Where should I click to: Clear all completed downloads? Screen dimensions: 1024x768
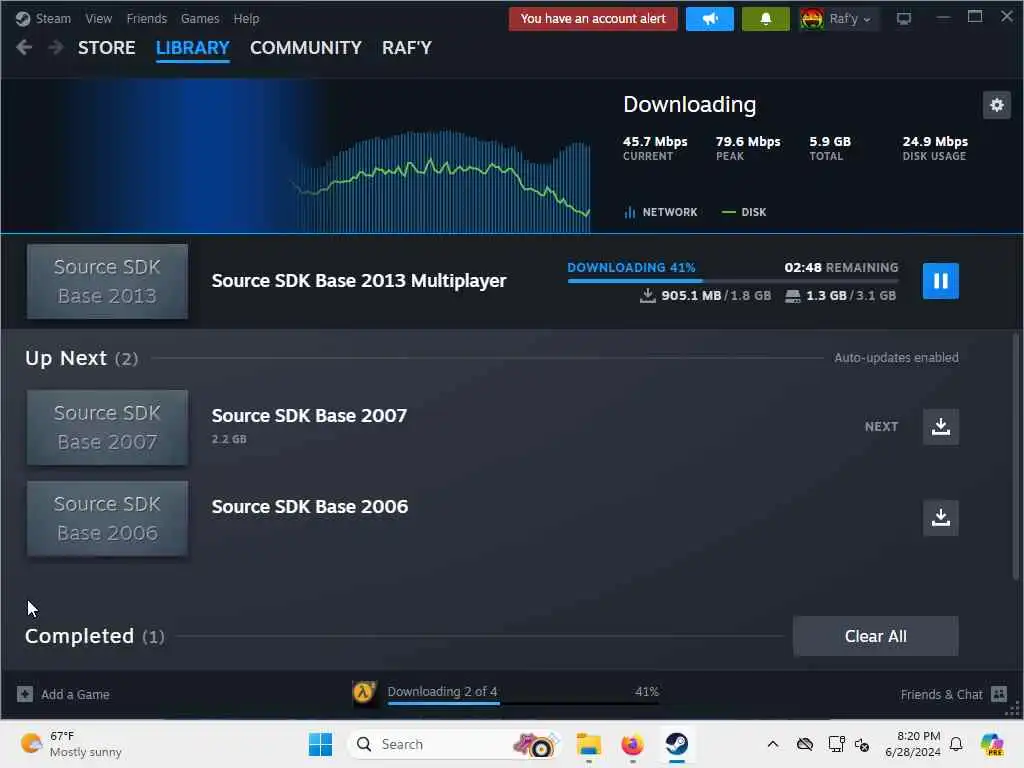875,636
